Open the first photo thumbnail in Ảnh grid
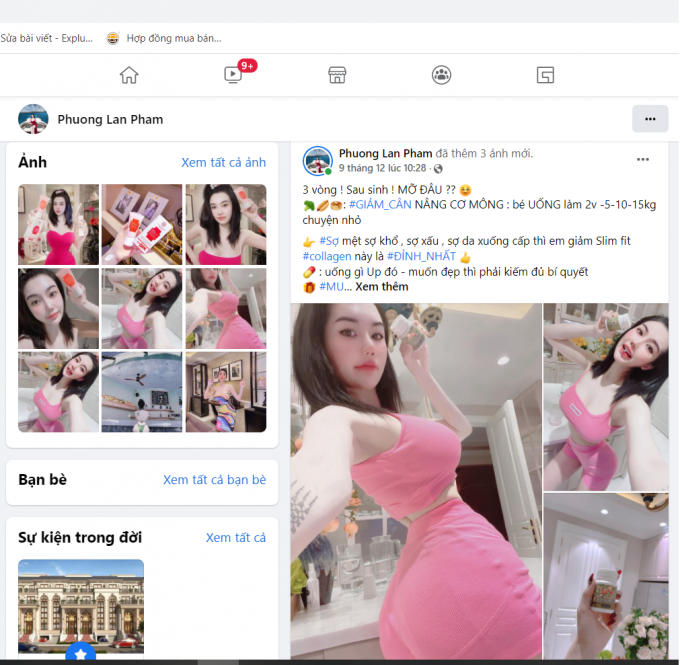The width and height of the screenshot is (680, 665). point(59,224)
